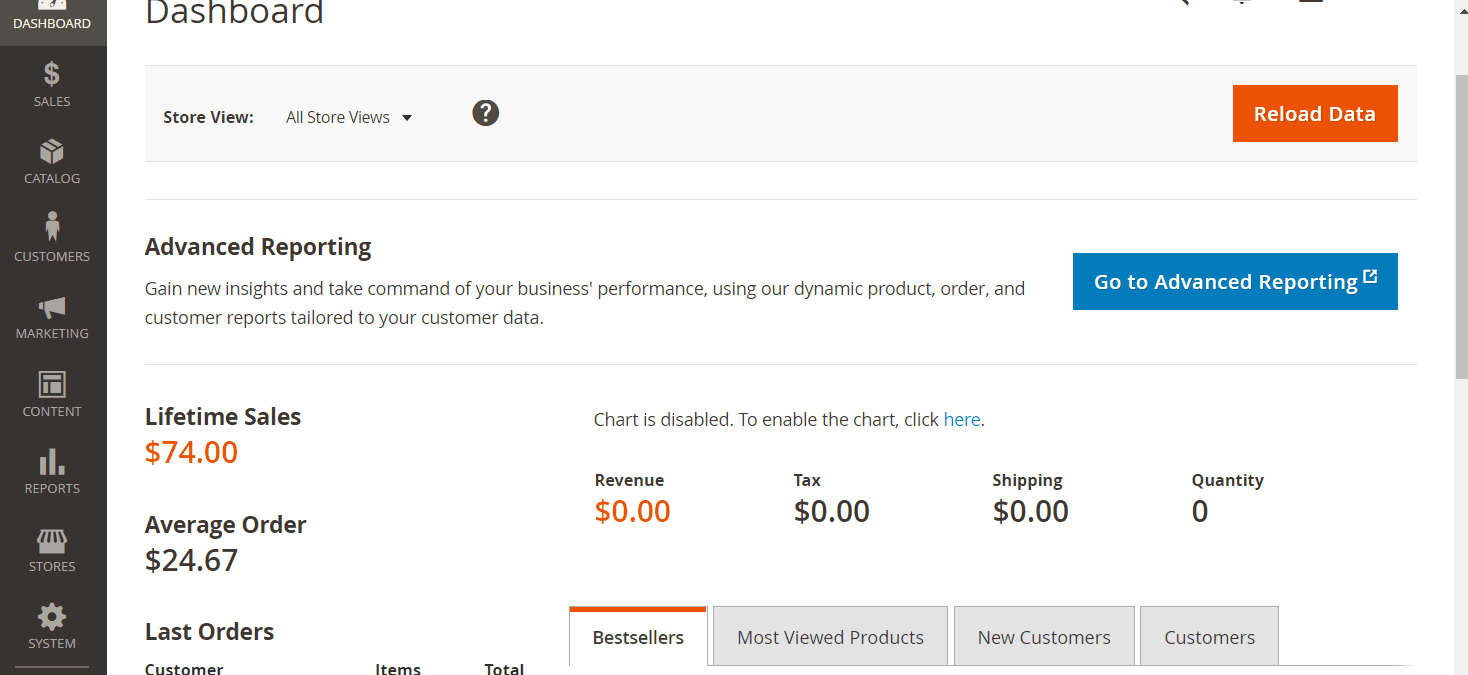The height and width of the screenshot is (675, 1468).
Task: Open the Sales menu in sidebar
Action: [52, 84]
